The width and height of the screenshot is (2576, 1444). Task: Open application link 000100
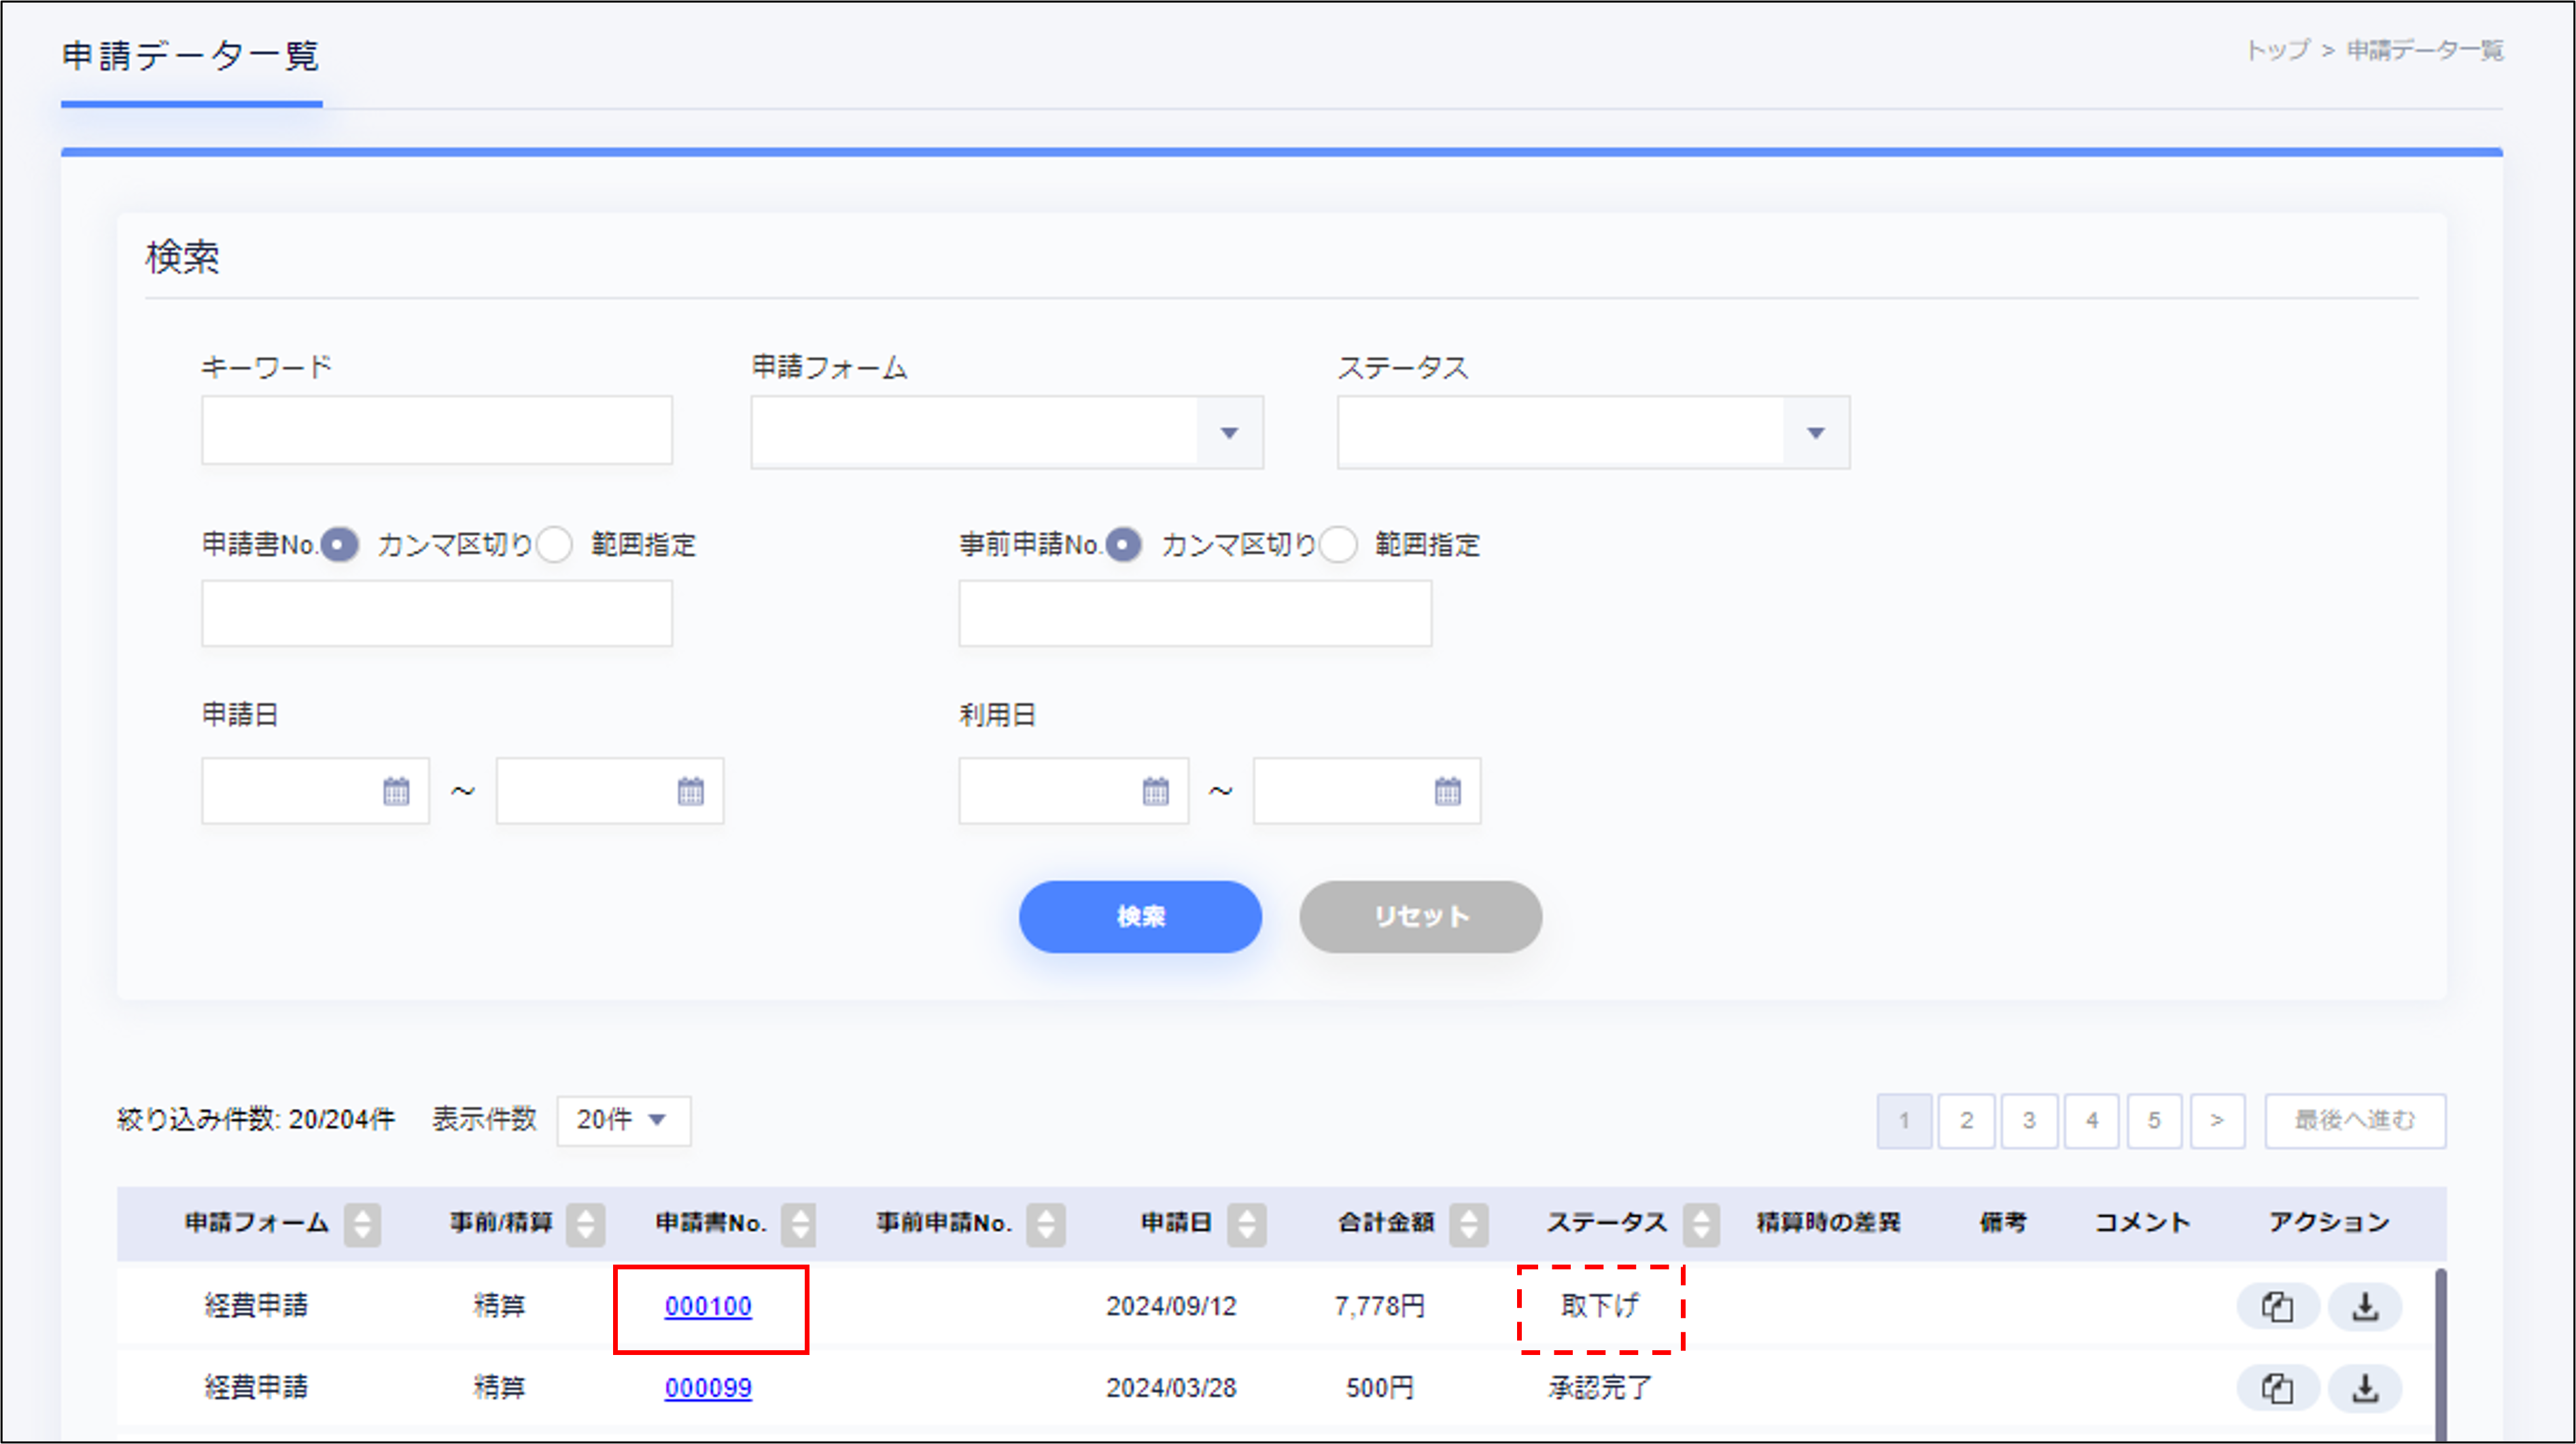click(708, 1306)
